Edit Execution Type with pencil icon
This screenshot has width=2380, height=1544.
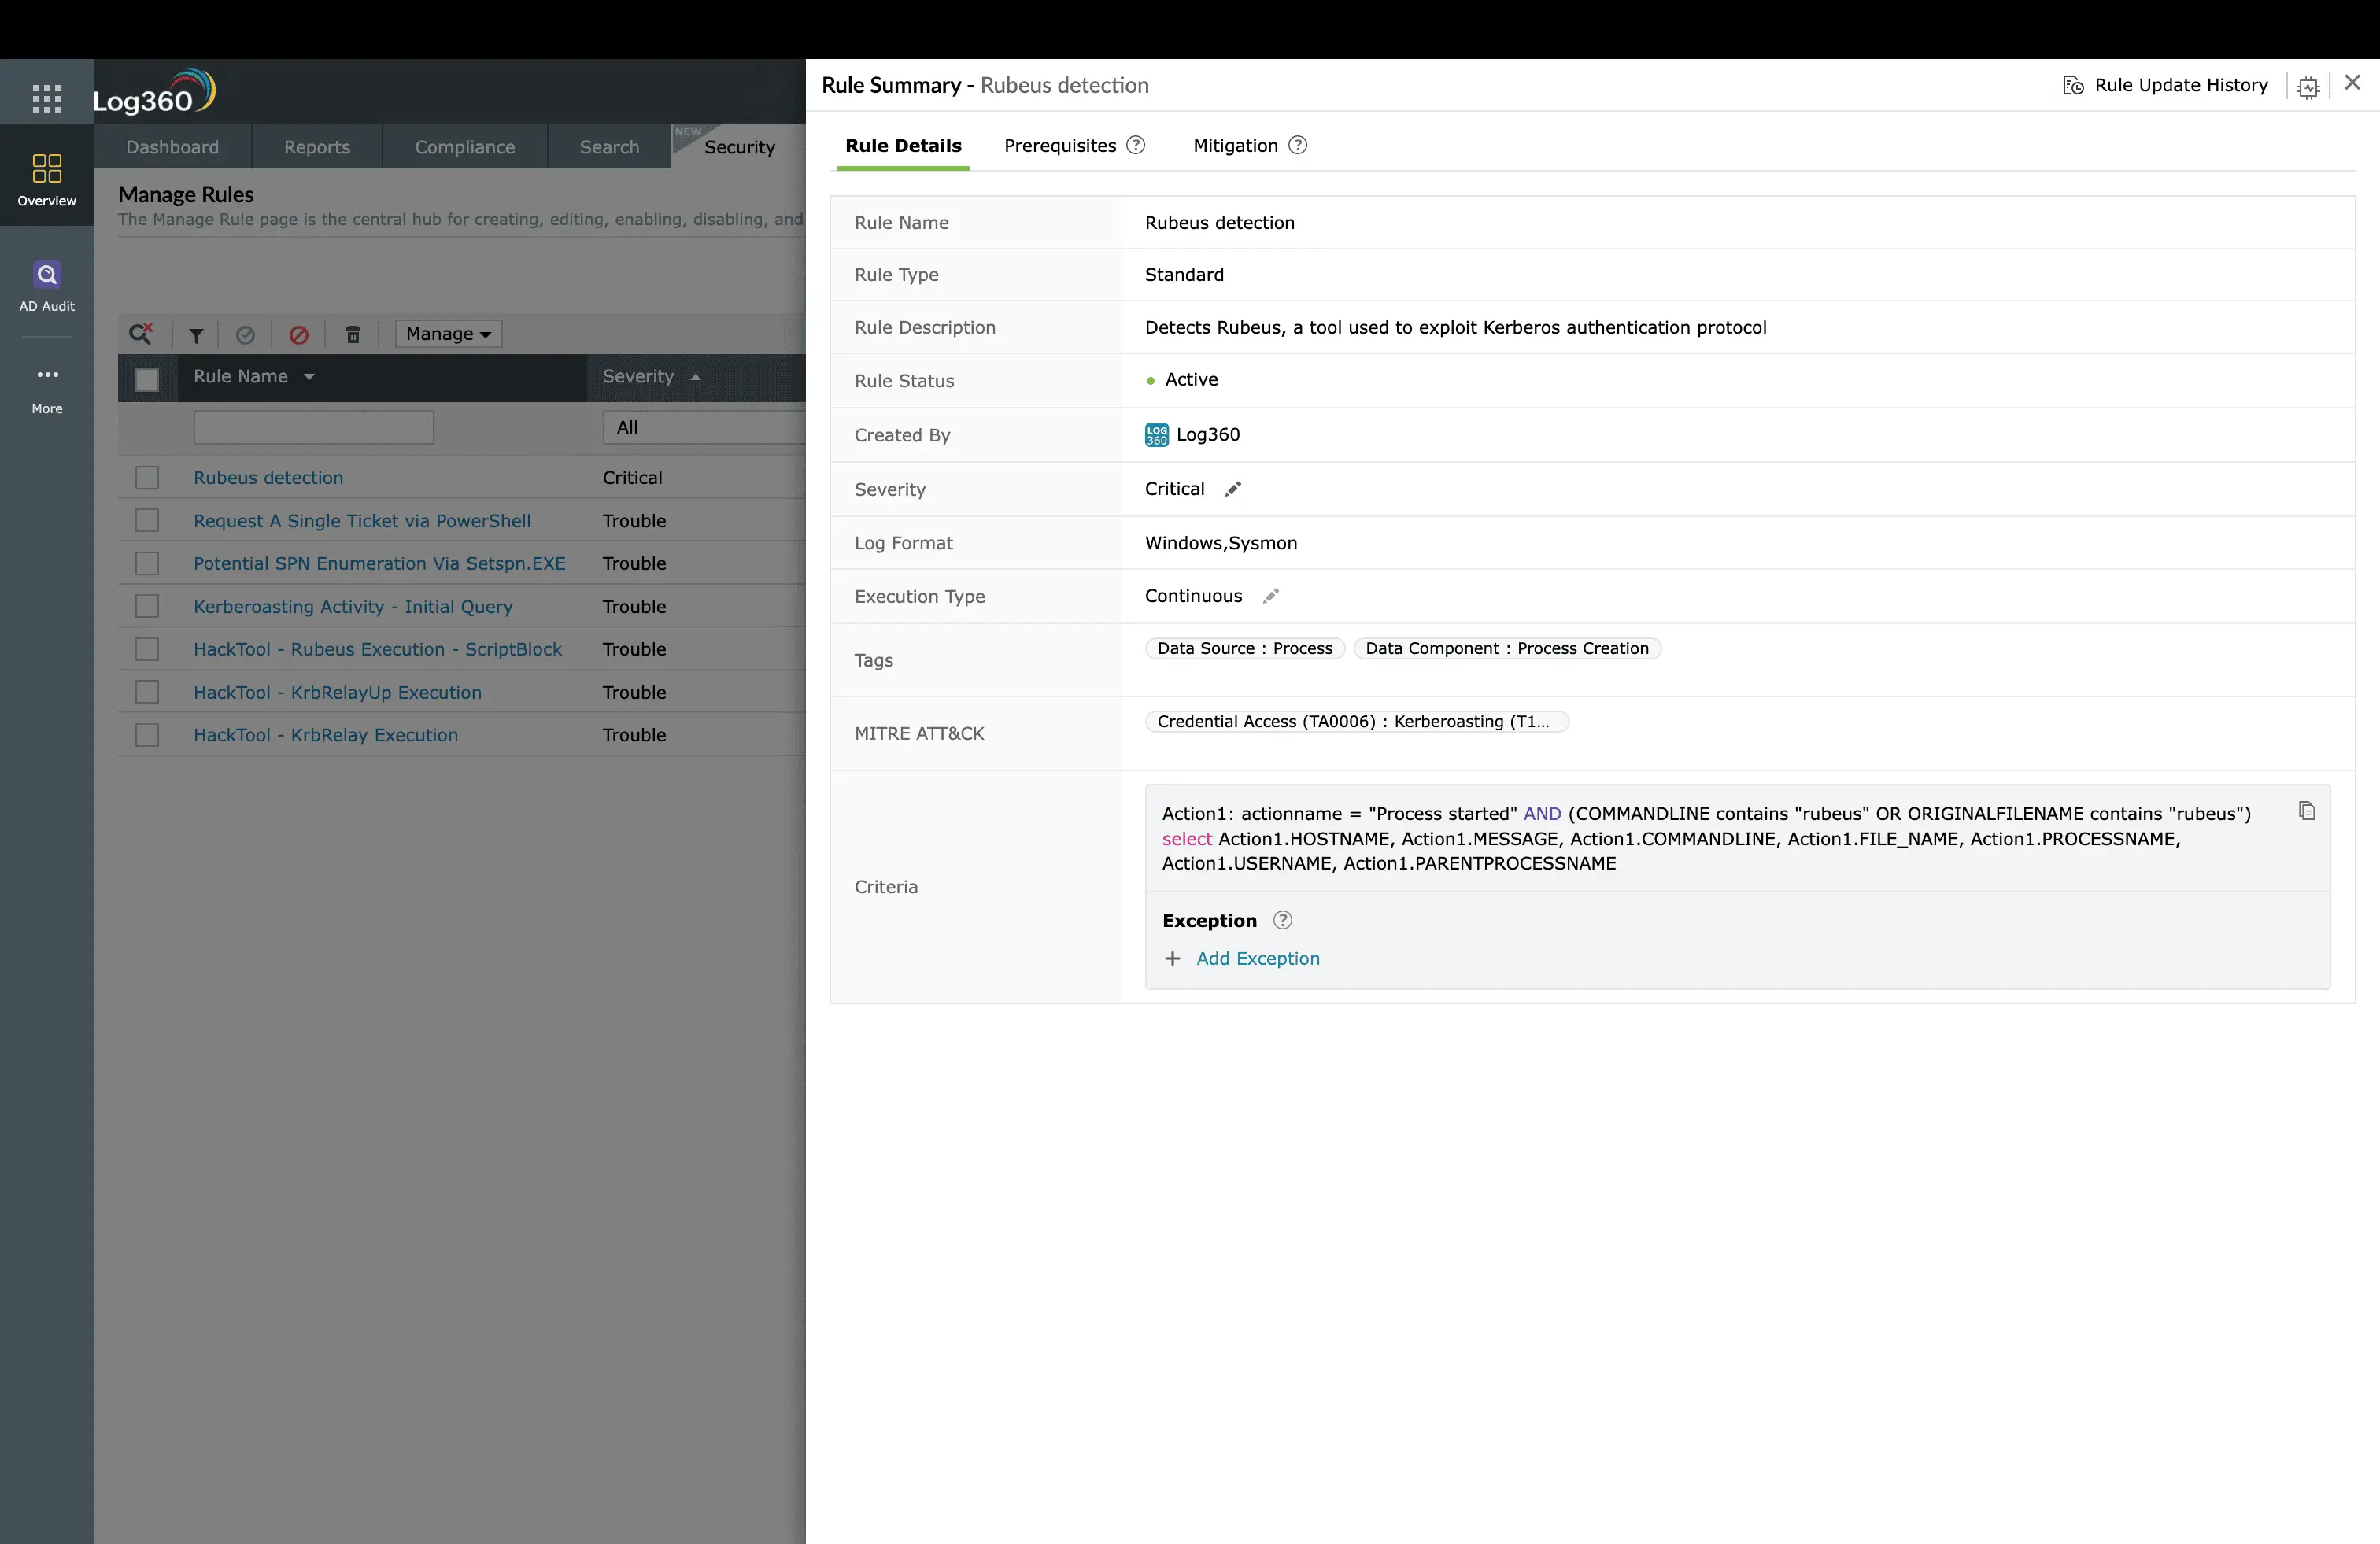point(1271,597)
